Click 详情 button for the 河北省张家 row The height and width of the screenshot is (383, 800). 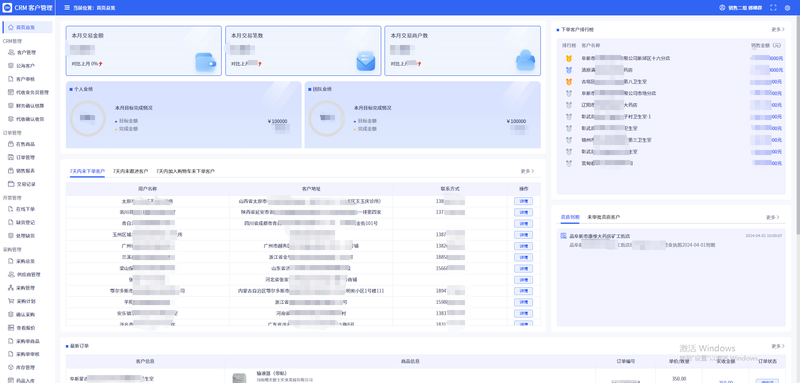(x=523, y=280)
